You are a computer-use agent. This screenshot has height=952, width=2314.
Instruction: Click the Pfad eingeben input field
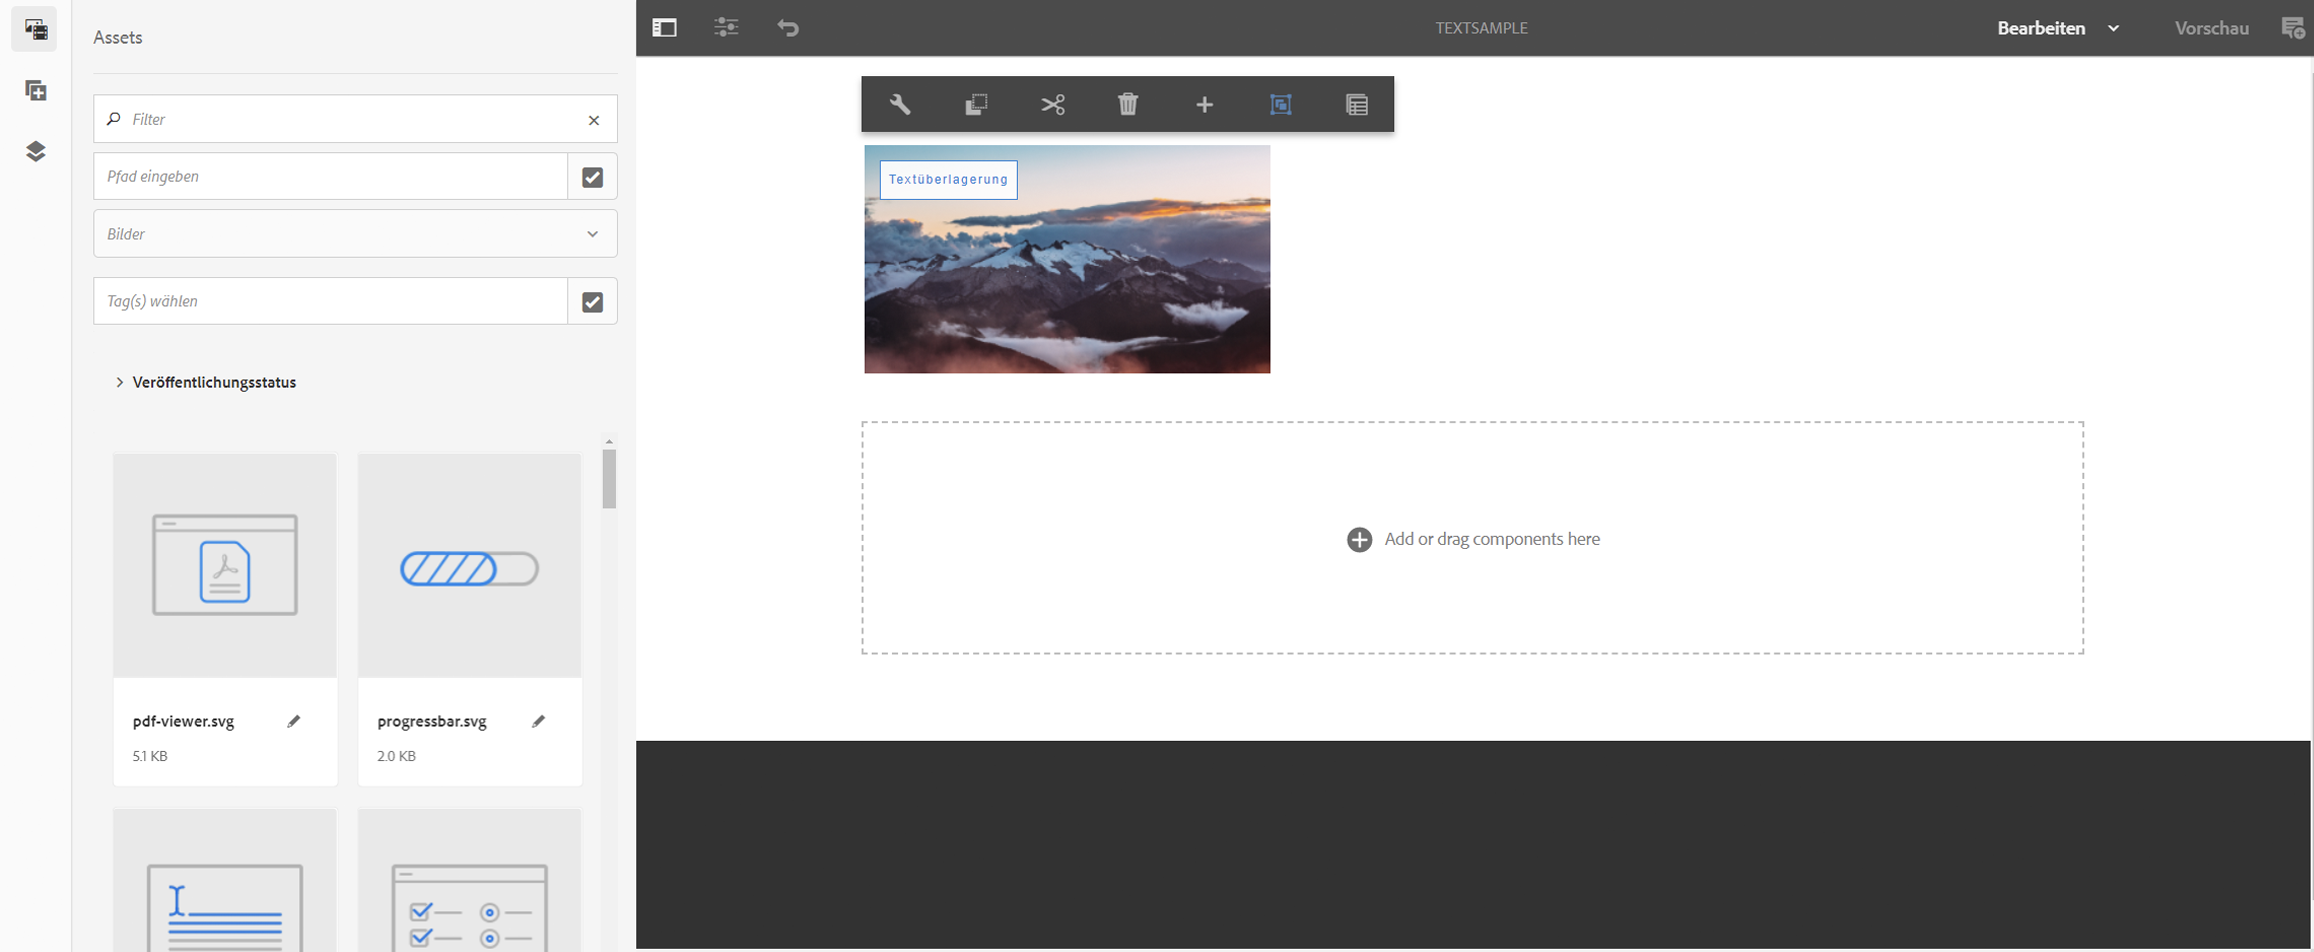[x=330, y=176]
